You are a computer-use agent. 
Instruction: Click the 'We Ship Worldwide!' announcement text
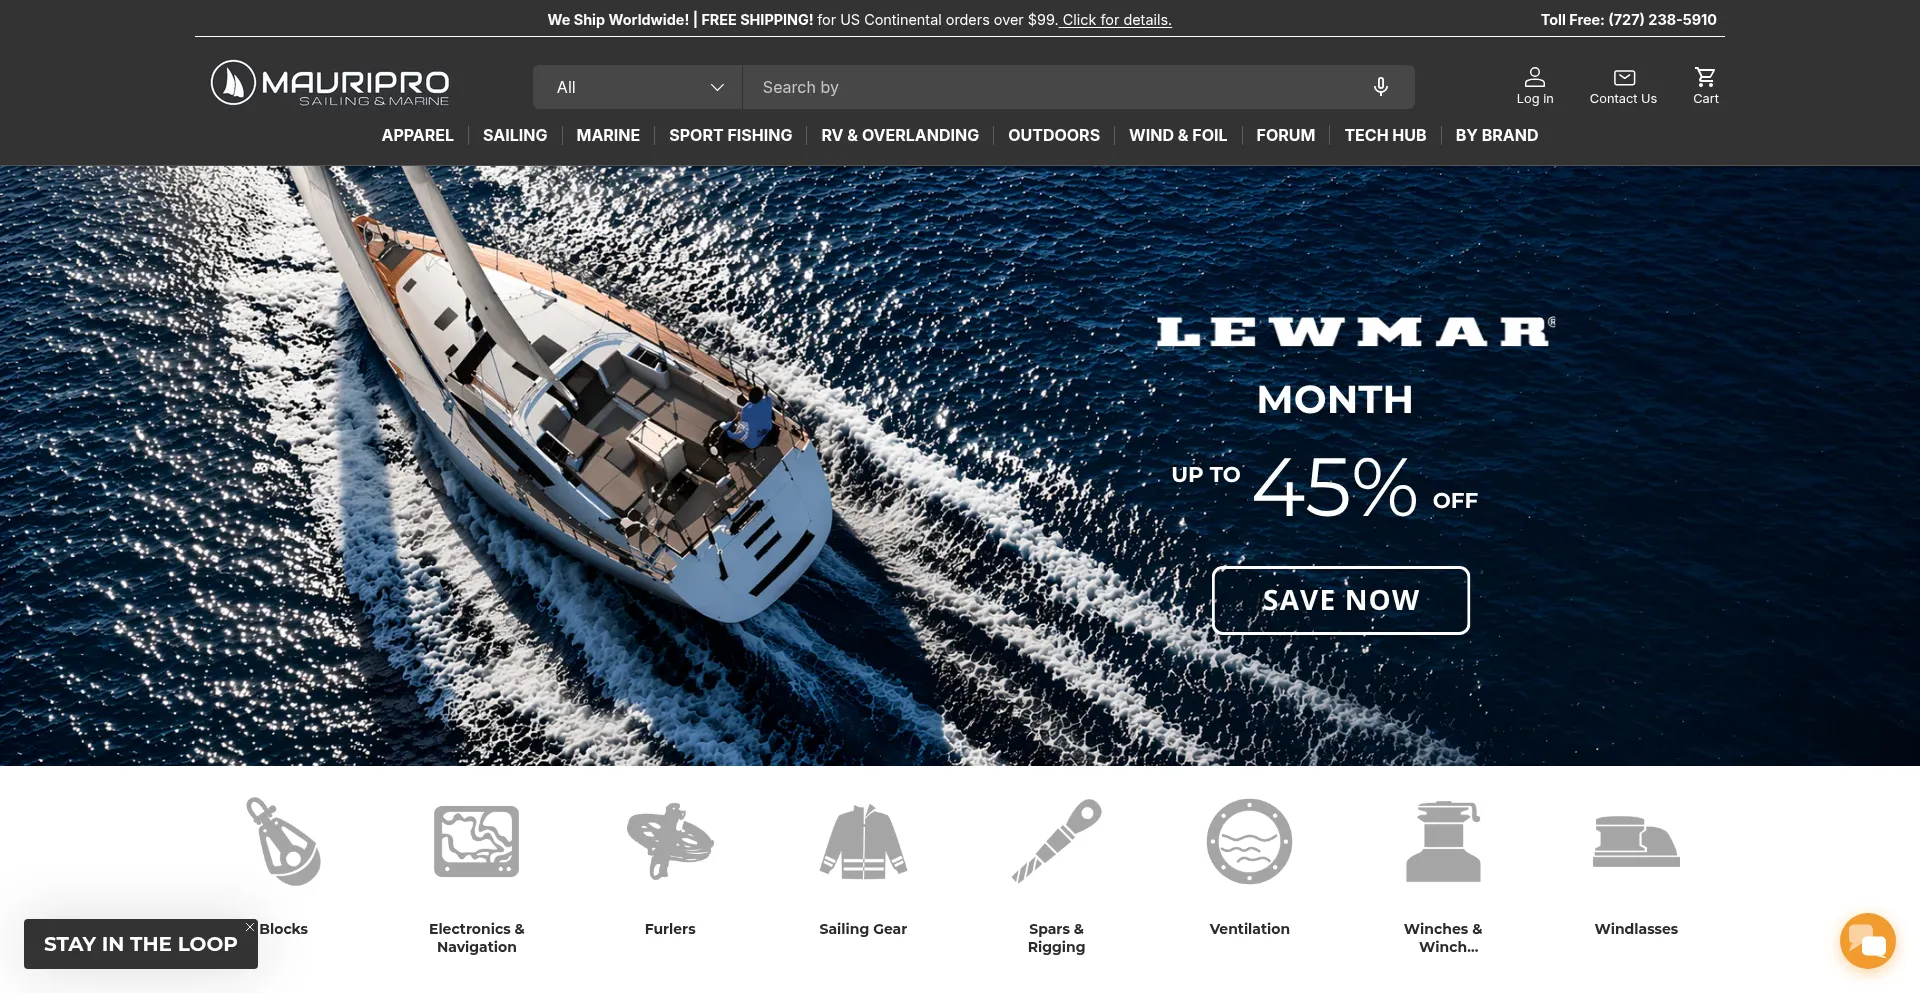click(x=618, y=20)
